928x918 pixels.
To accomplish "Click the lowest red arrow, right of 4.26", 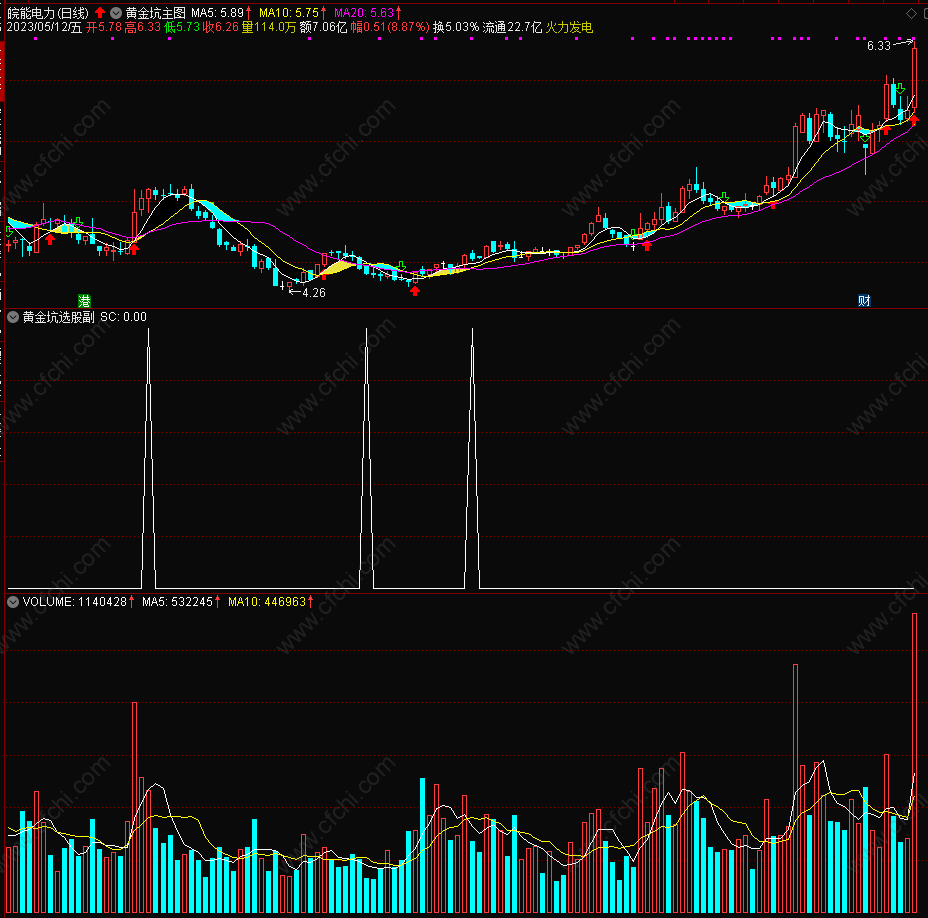I will pos(415,290).
